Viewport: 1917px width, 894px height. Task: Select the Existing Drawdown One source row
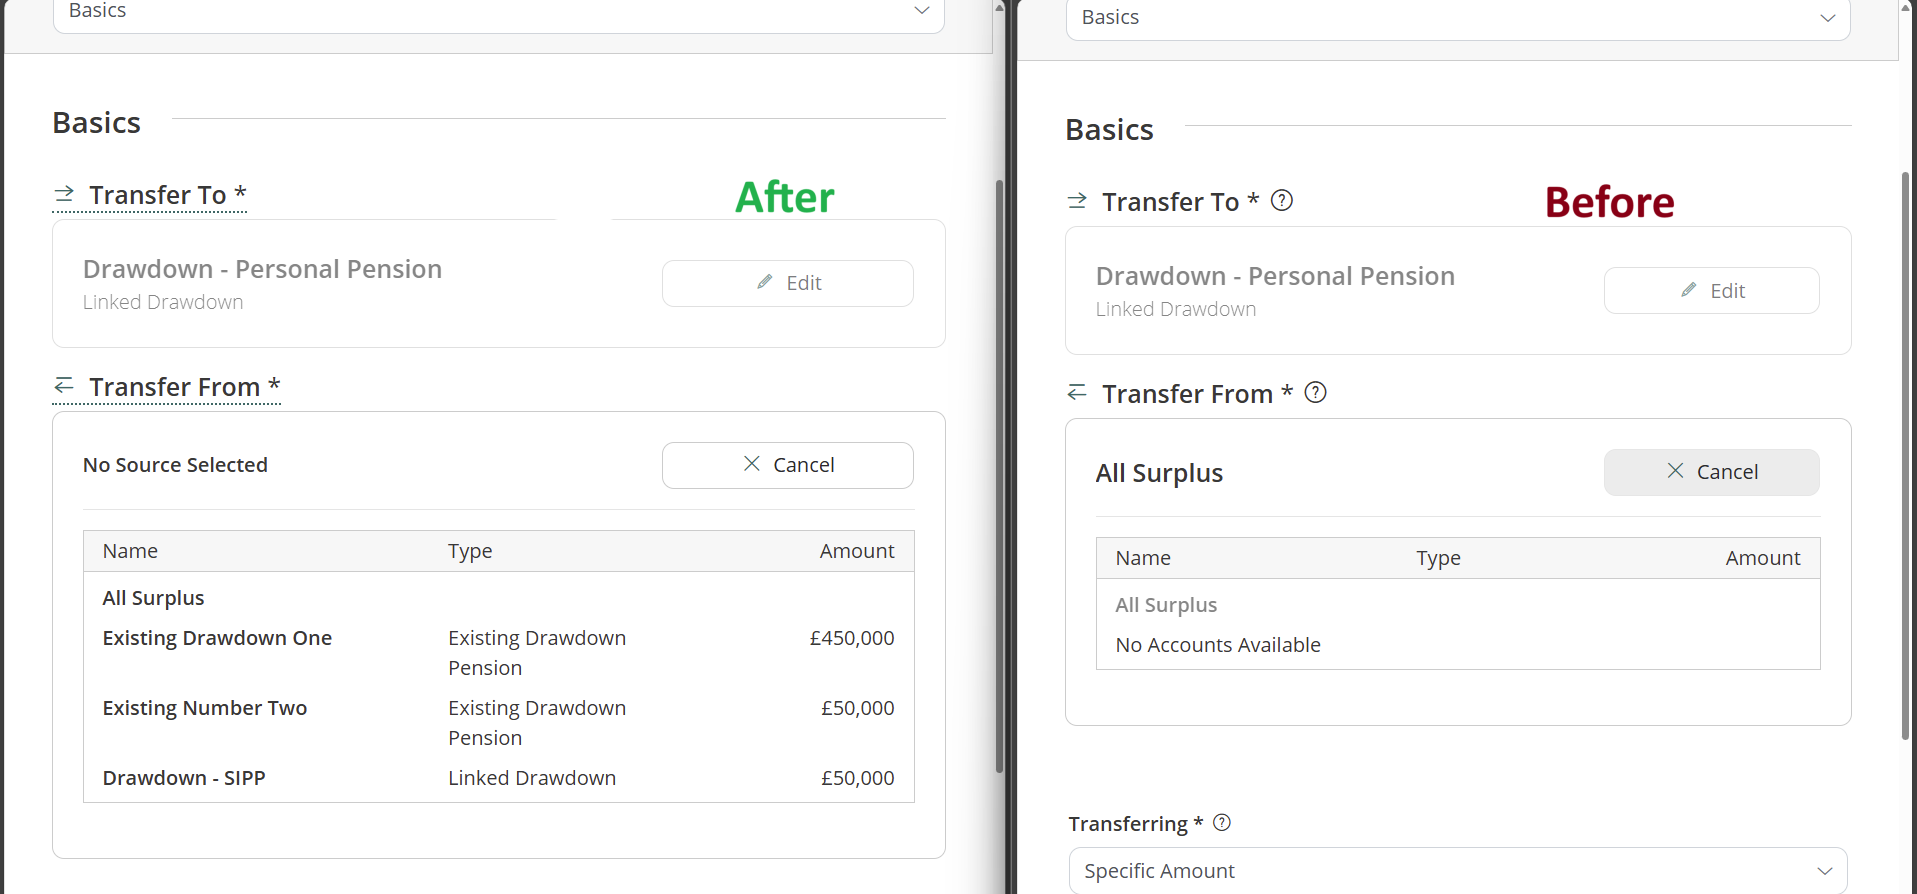click(x=217, y=638)
